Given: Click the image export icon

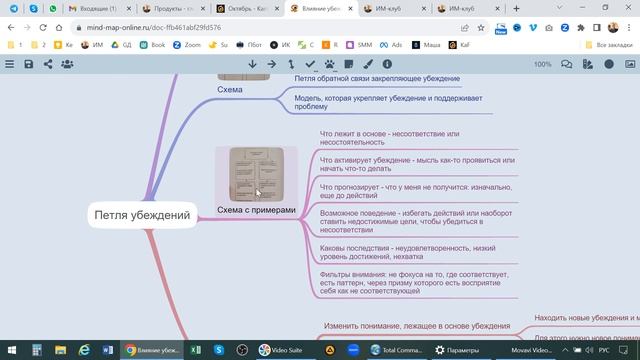Looking at the screenshot, I should [x=630, y=64].
